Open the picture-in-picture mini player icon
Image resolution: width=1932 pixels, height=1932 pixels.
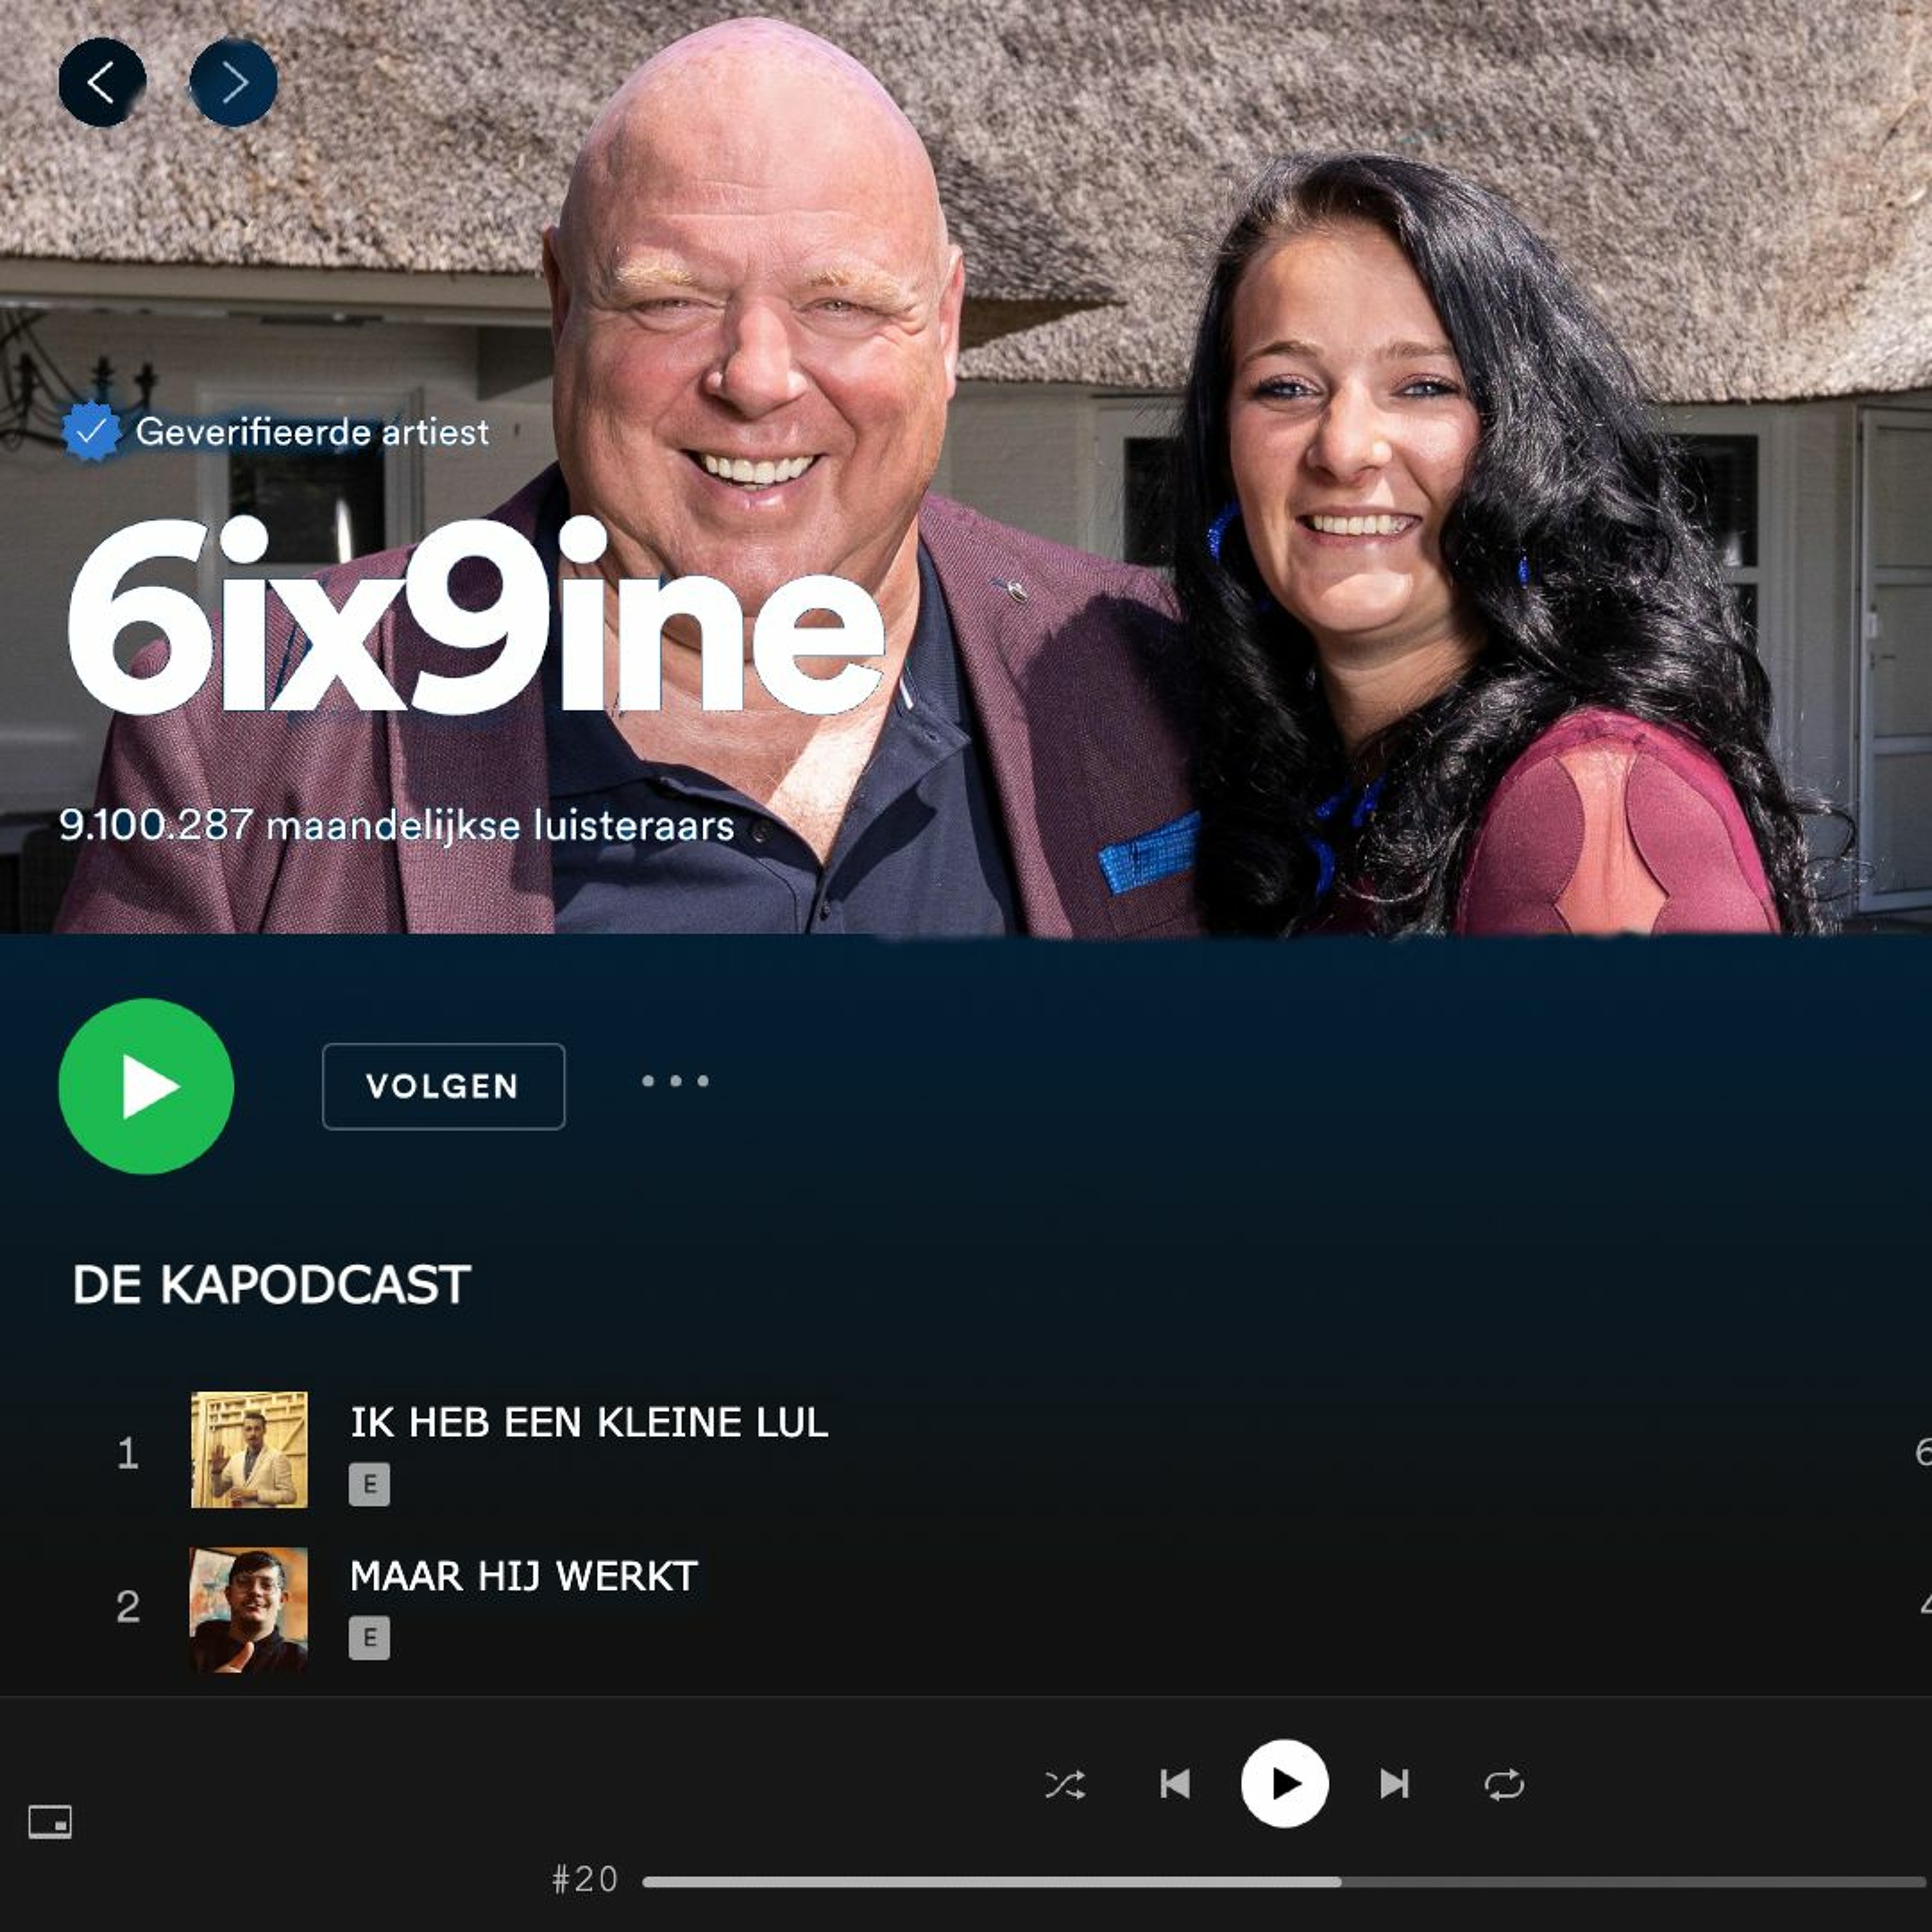pos(50,1822)
